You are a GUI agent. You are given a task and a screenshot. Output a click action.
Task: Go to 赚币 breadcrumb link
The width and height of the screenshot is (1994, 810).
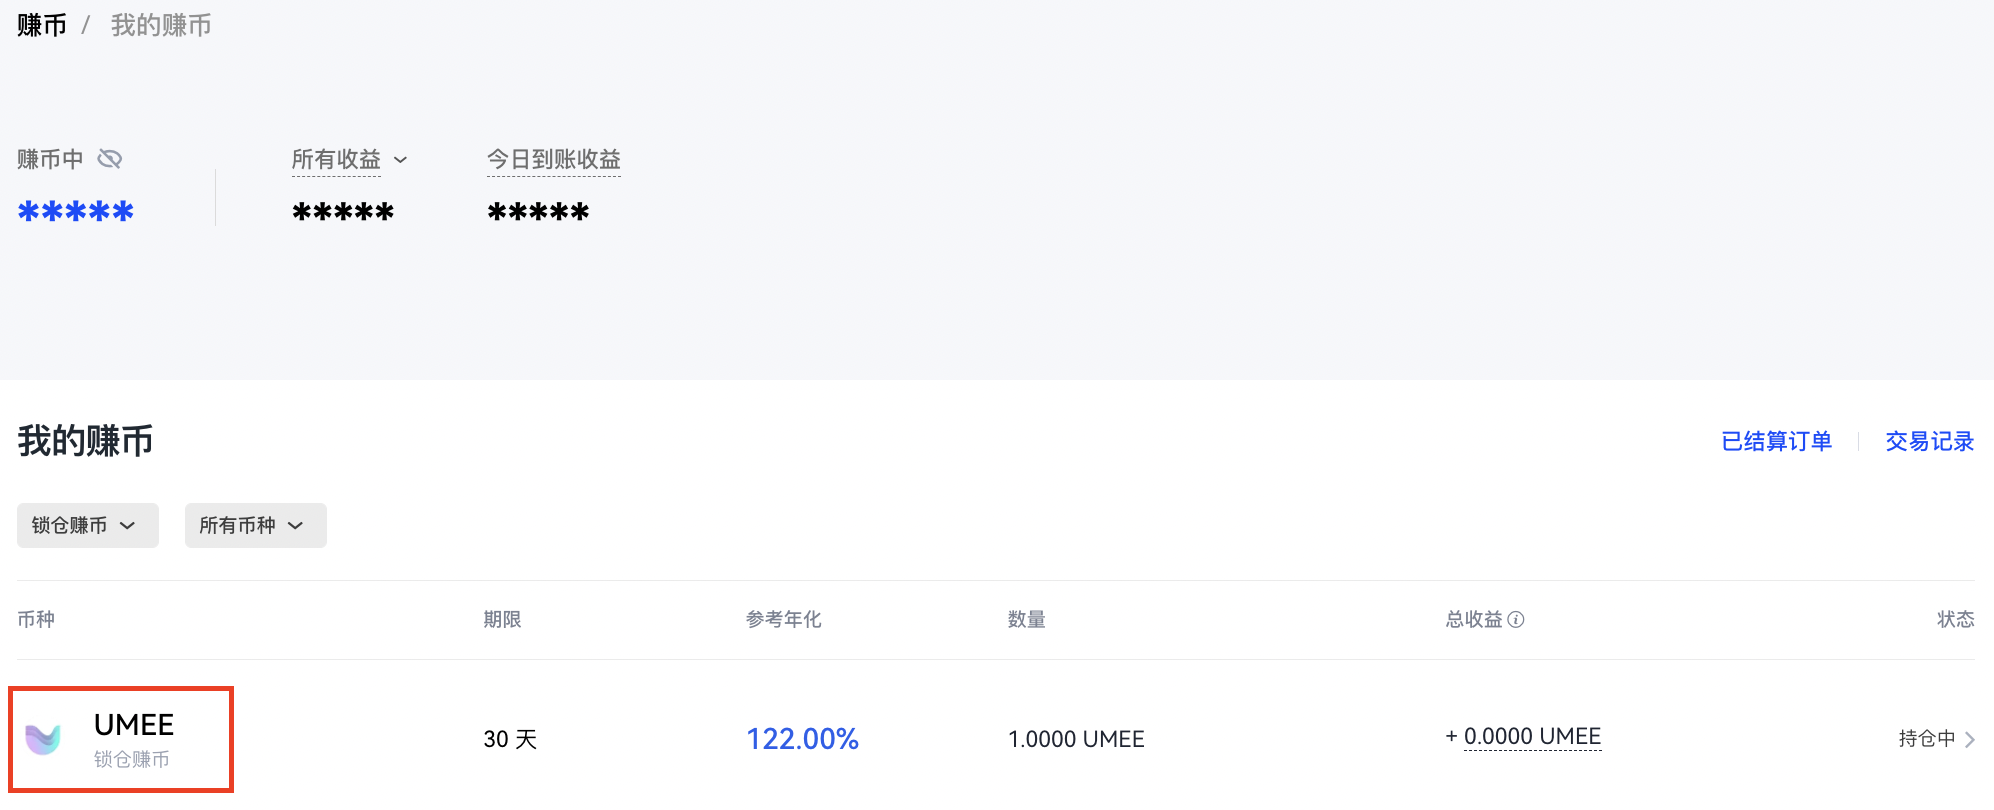42,25
